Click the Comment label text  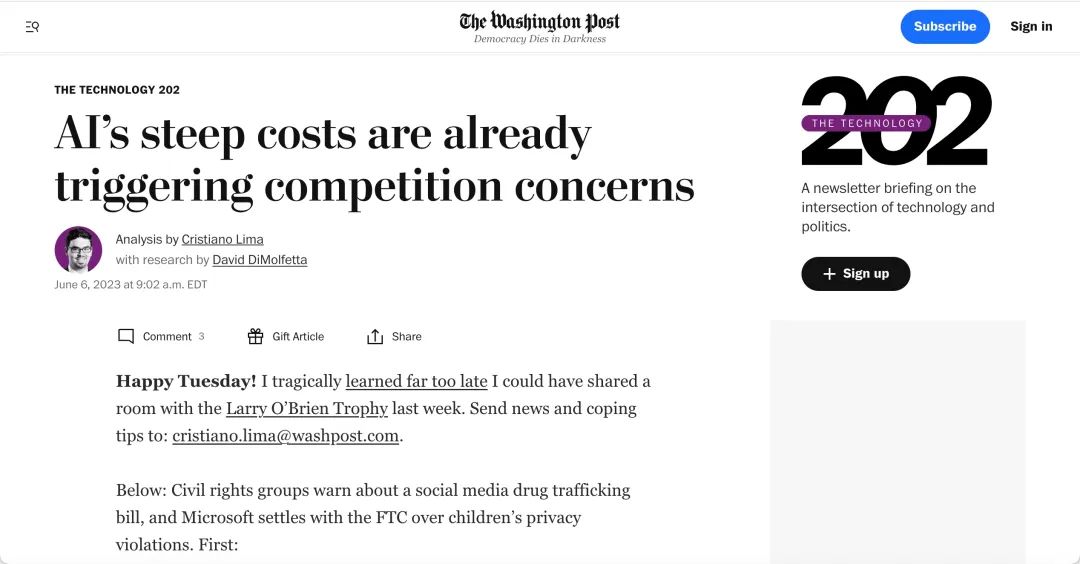[167, 336]
